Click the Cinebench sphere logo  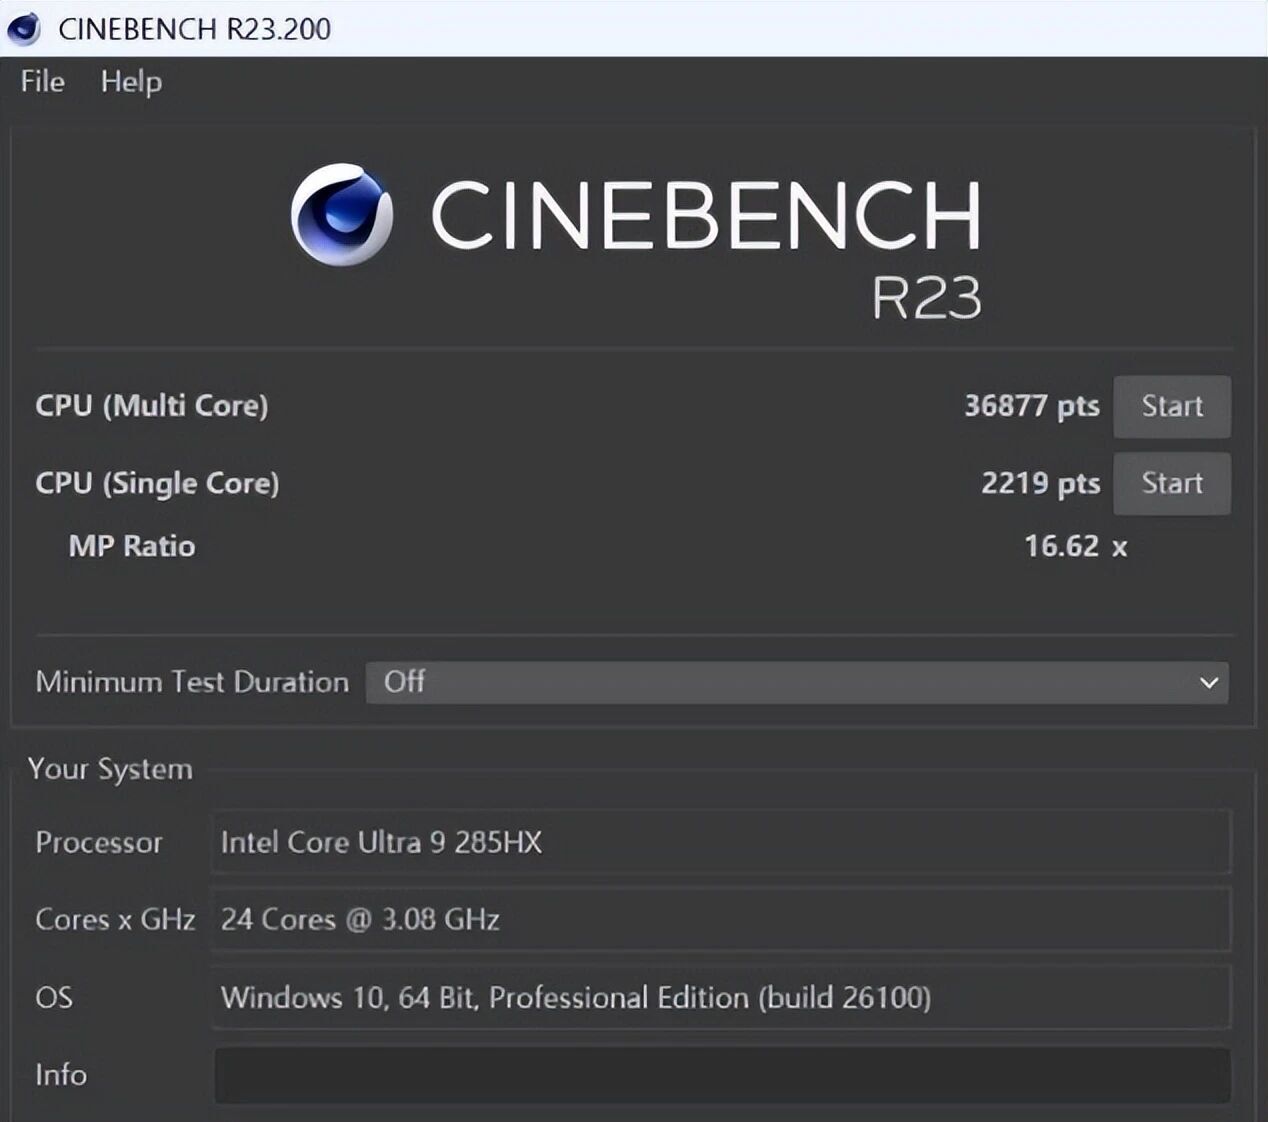pyautogui.click(x=342, y=215)
